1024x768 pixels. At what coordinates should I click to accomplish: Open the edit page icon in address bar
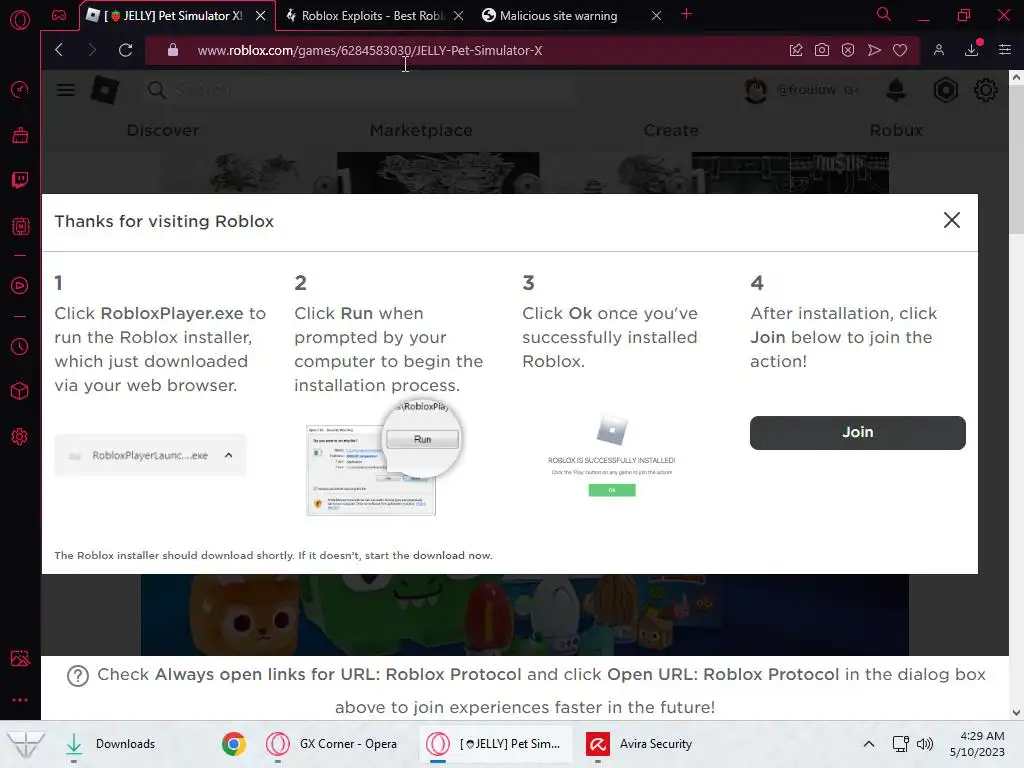(x=796, y=50)
